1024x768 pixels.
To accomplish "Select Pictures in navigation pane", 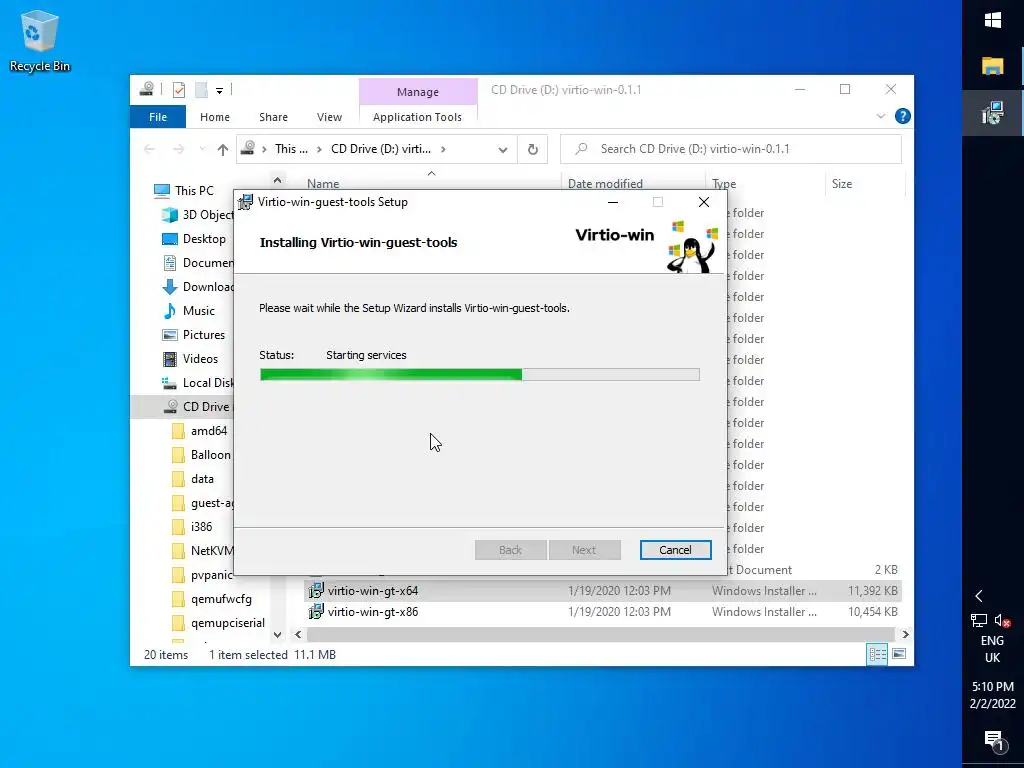I will (x=193, y=335).
